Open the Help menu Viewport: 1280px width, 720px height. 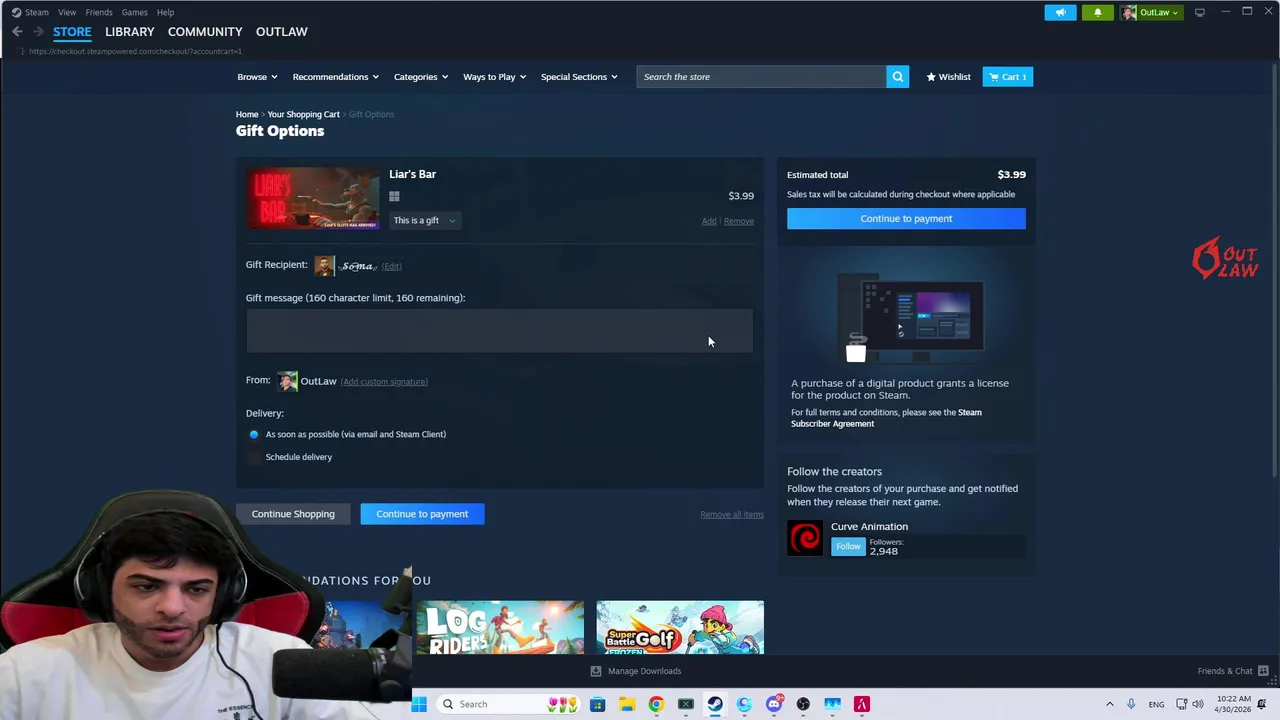[x=165, y=12]
